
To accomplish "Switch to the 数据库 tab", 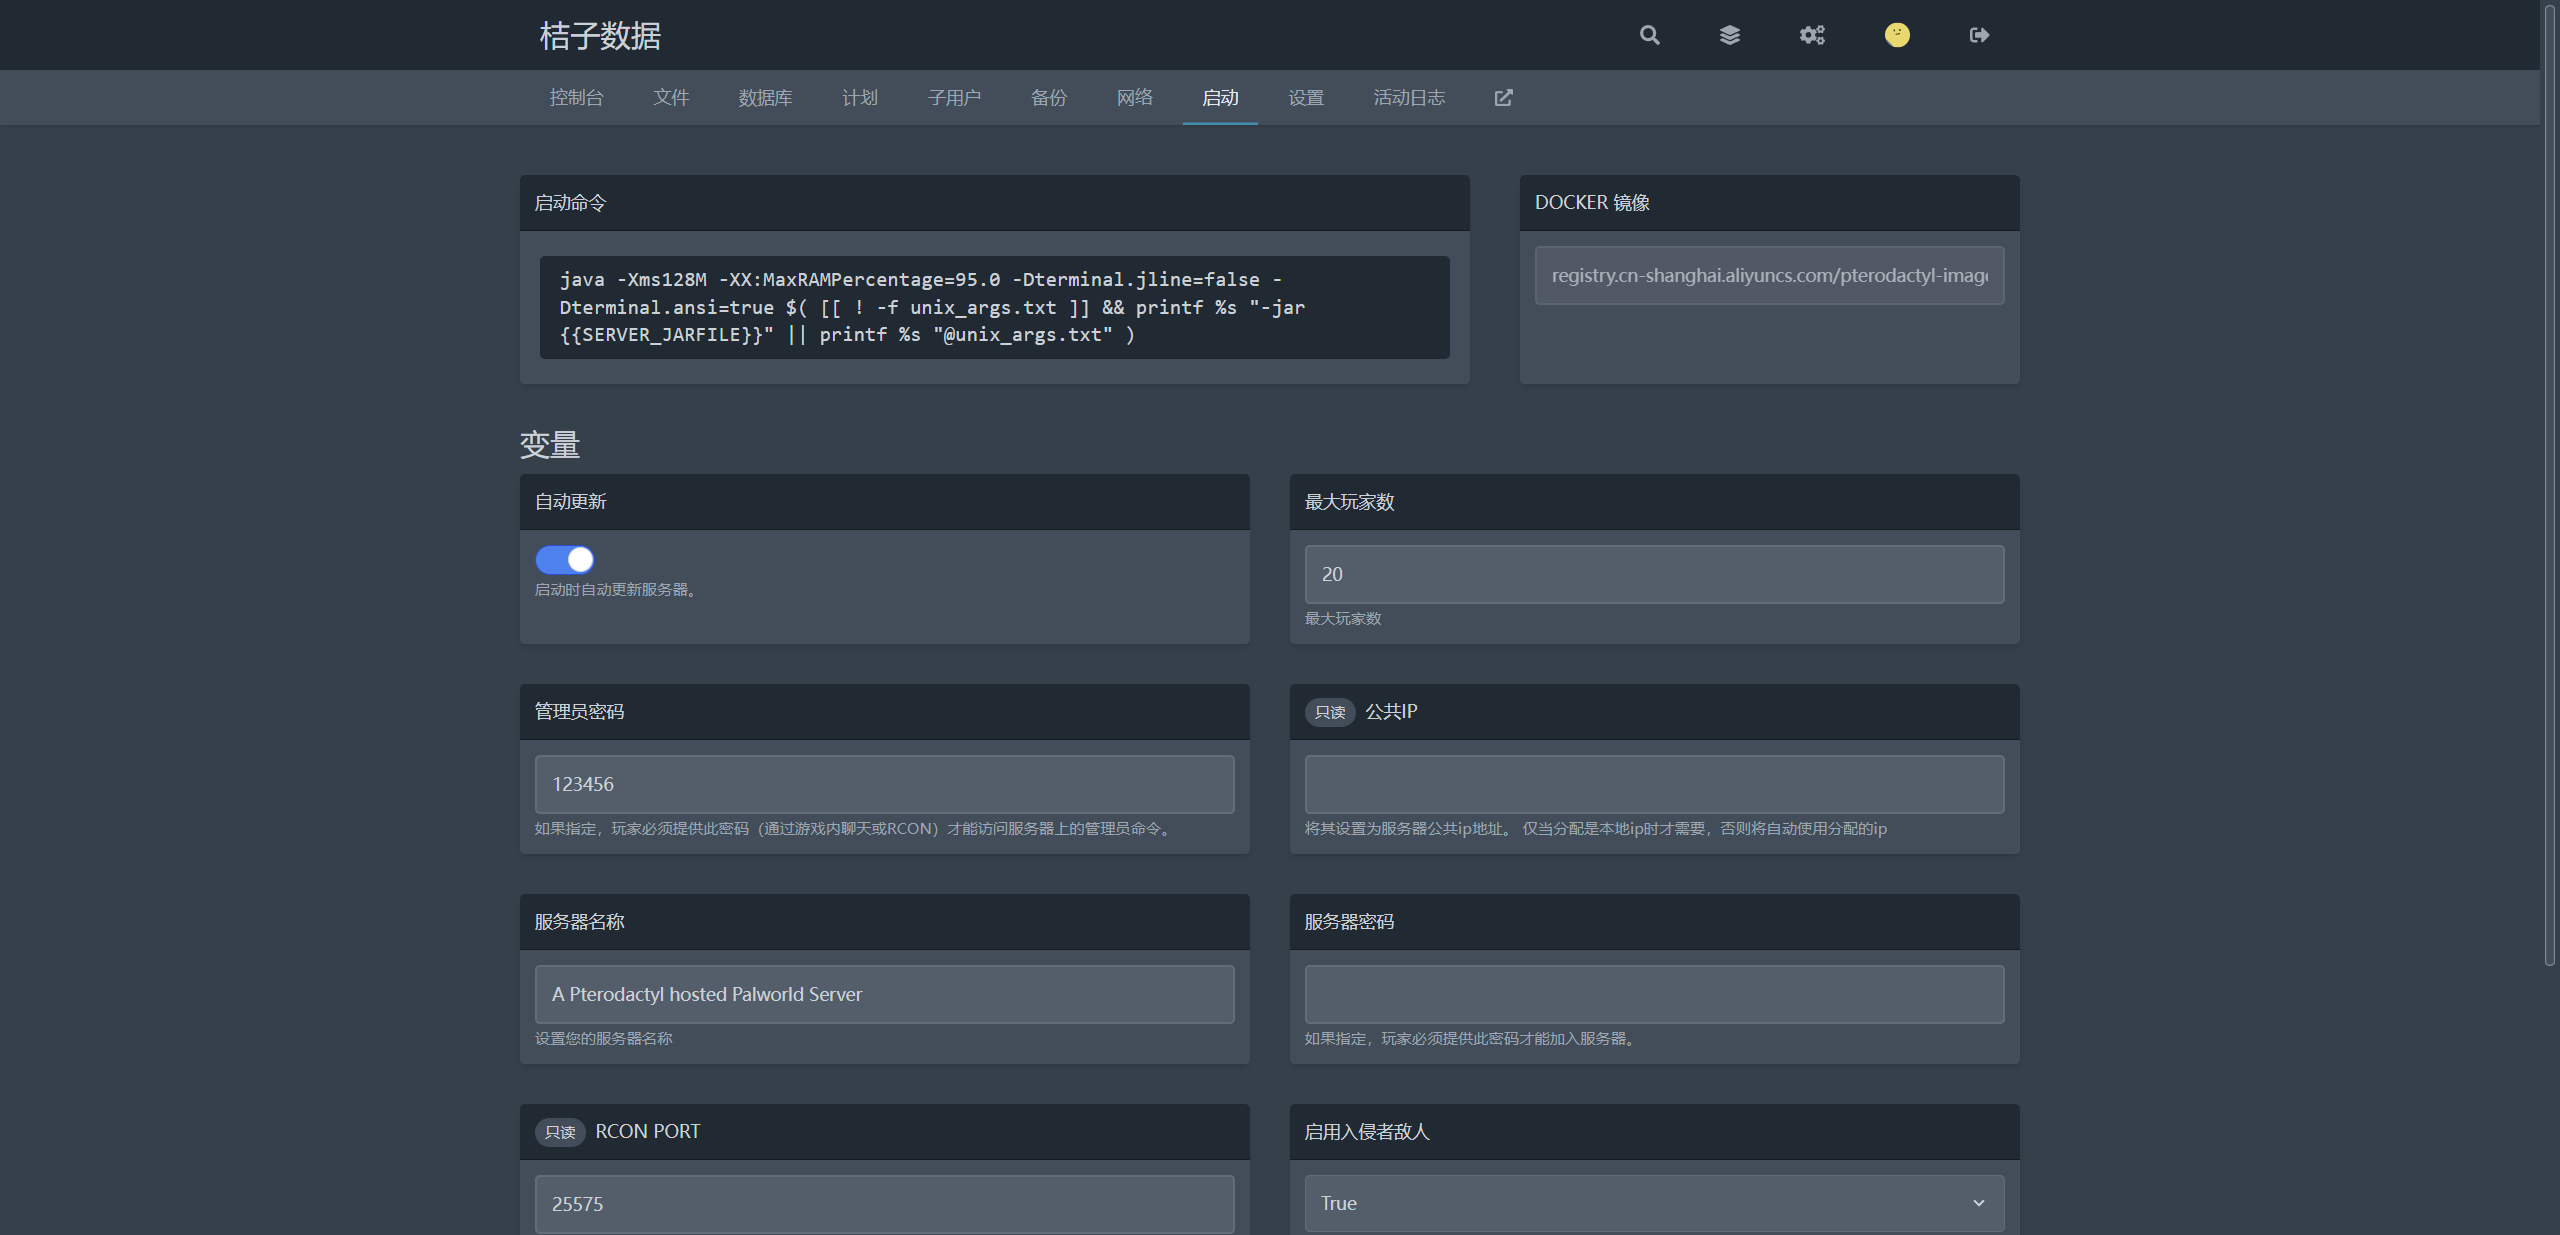I will coord(765,97).
